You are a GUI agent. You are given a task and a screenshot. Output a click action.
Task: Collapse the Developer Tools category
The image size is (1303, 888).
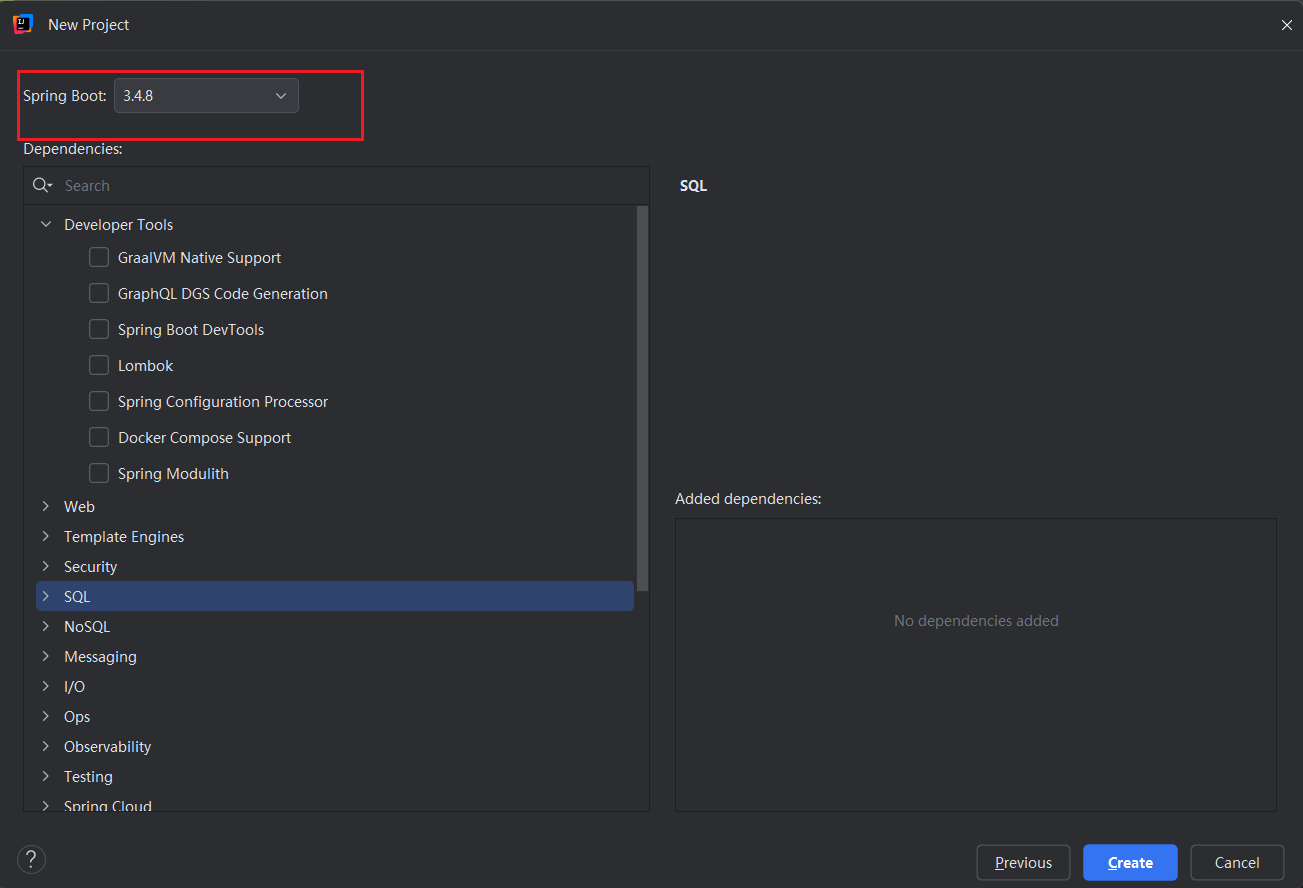[x=45, y=224]
